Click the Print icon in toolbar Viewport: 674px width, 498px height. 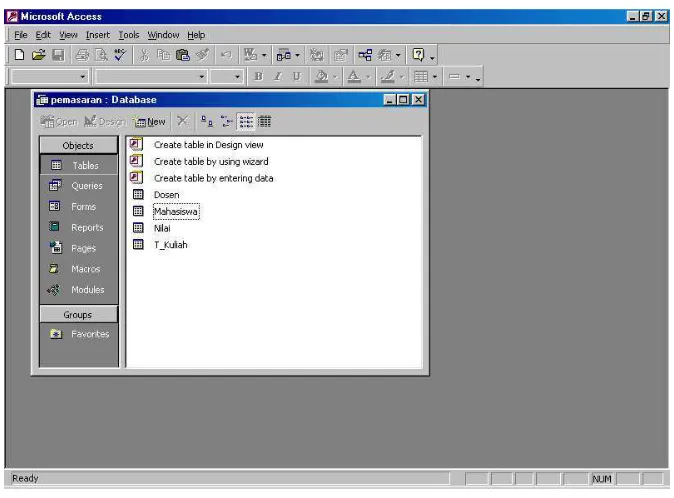click(x=82, y=55)
